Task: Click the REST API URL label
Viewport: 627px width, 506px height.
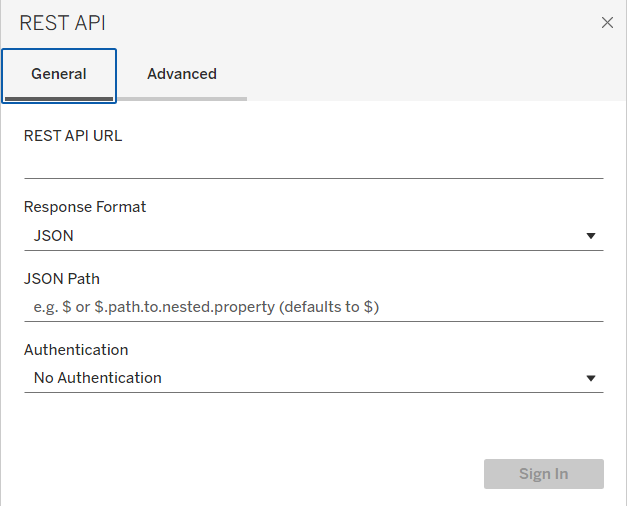Action: click(73, 135)
